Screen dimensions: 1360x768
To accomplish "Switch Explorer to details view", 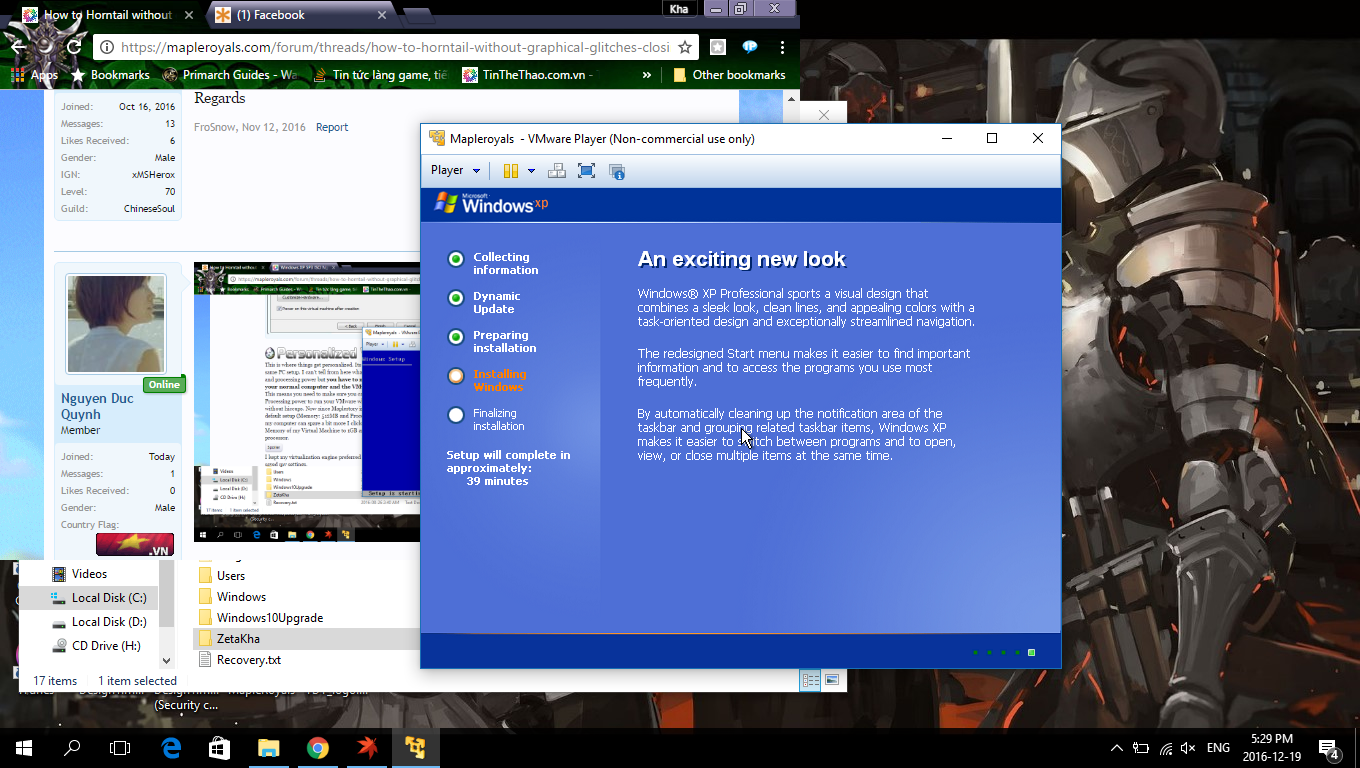I will [810, 680].
